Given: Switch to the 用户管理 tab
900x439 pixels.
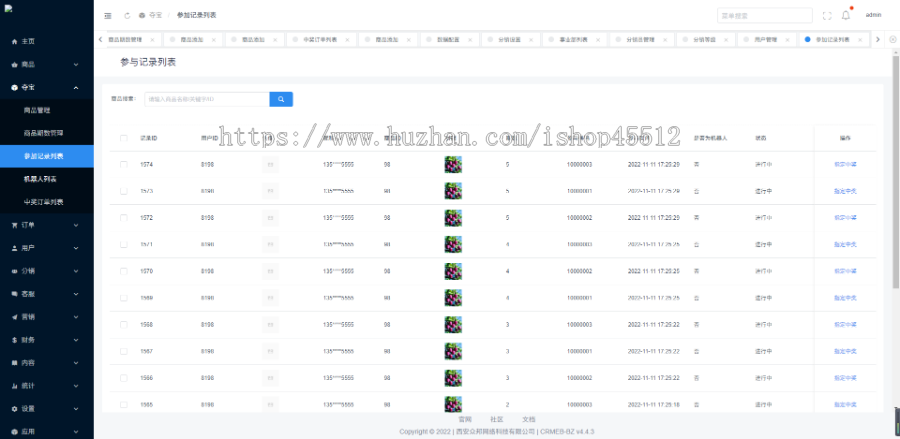Looking at the screenshot, I should (x=765, y=40).
